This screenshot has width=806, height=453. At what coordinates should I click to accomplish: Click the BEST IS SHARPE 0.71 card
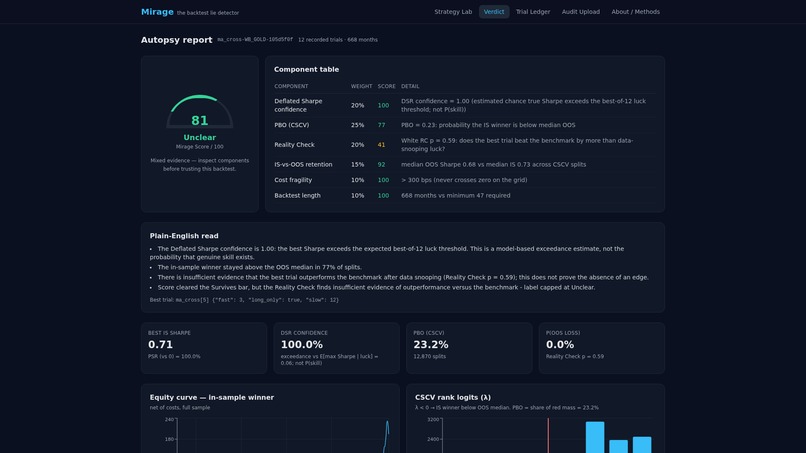(x=204, y=348)
